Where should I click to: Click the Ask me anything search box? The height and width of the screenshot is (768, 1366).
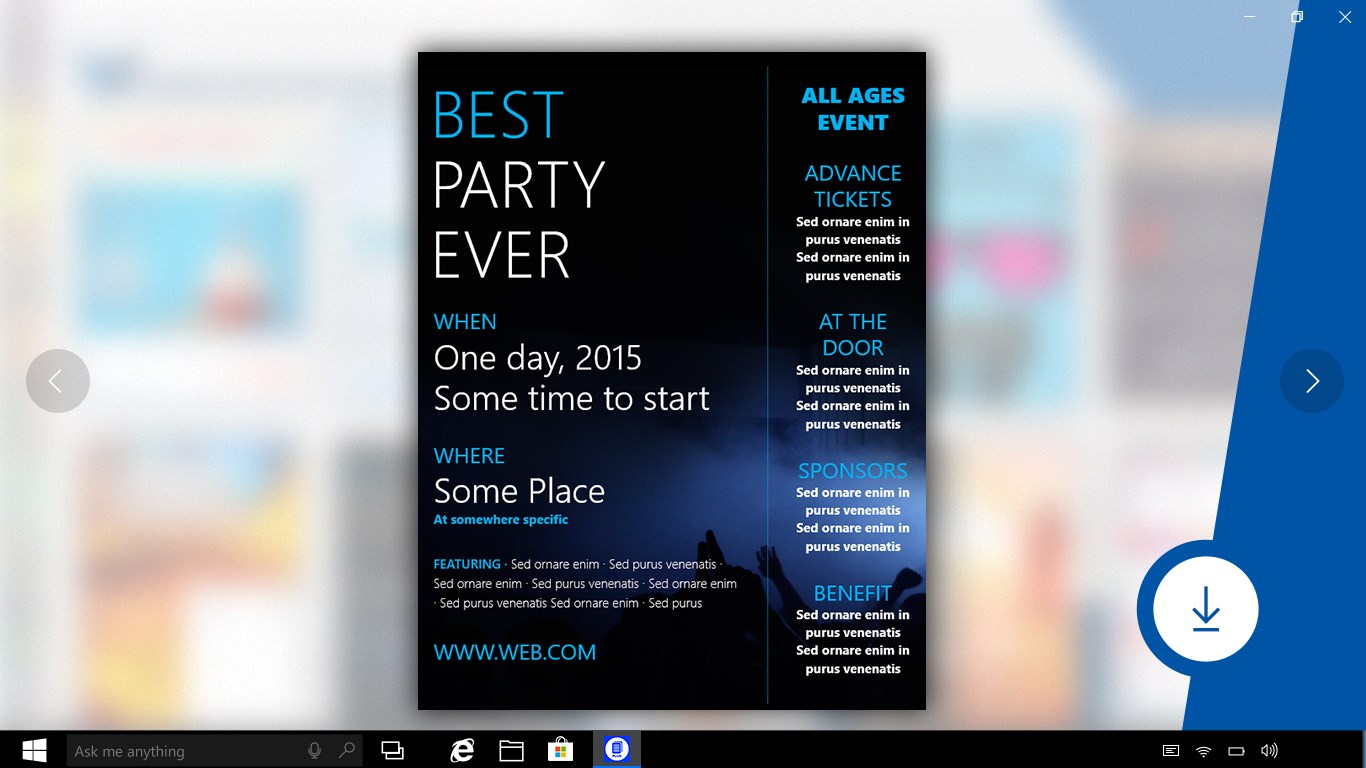coord(214,751)
